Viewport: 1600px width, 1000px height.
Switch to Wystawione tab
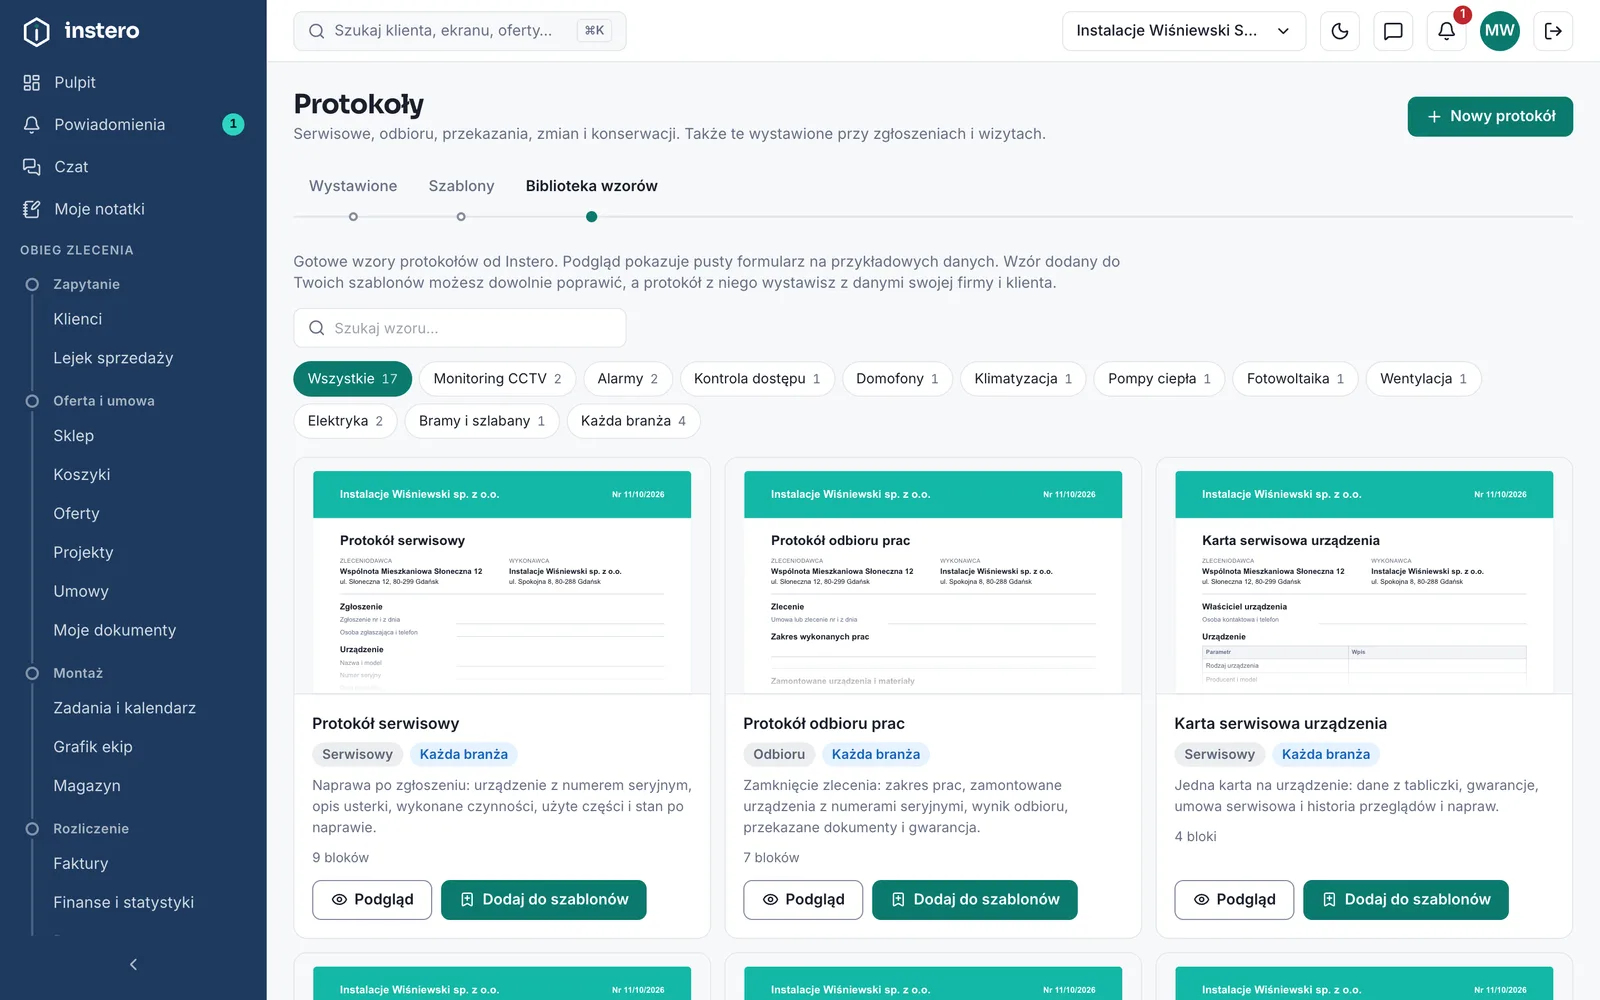pyautogui.click(x=353, y=186)
